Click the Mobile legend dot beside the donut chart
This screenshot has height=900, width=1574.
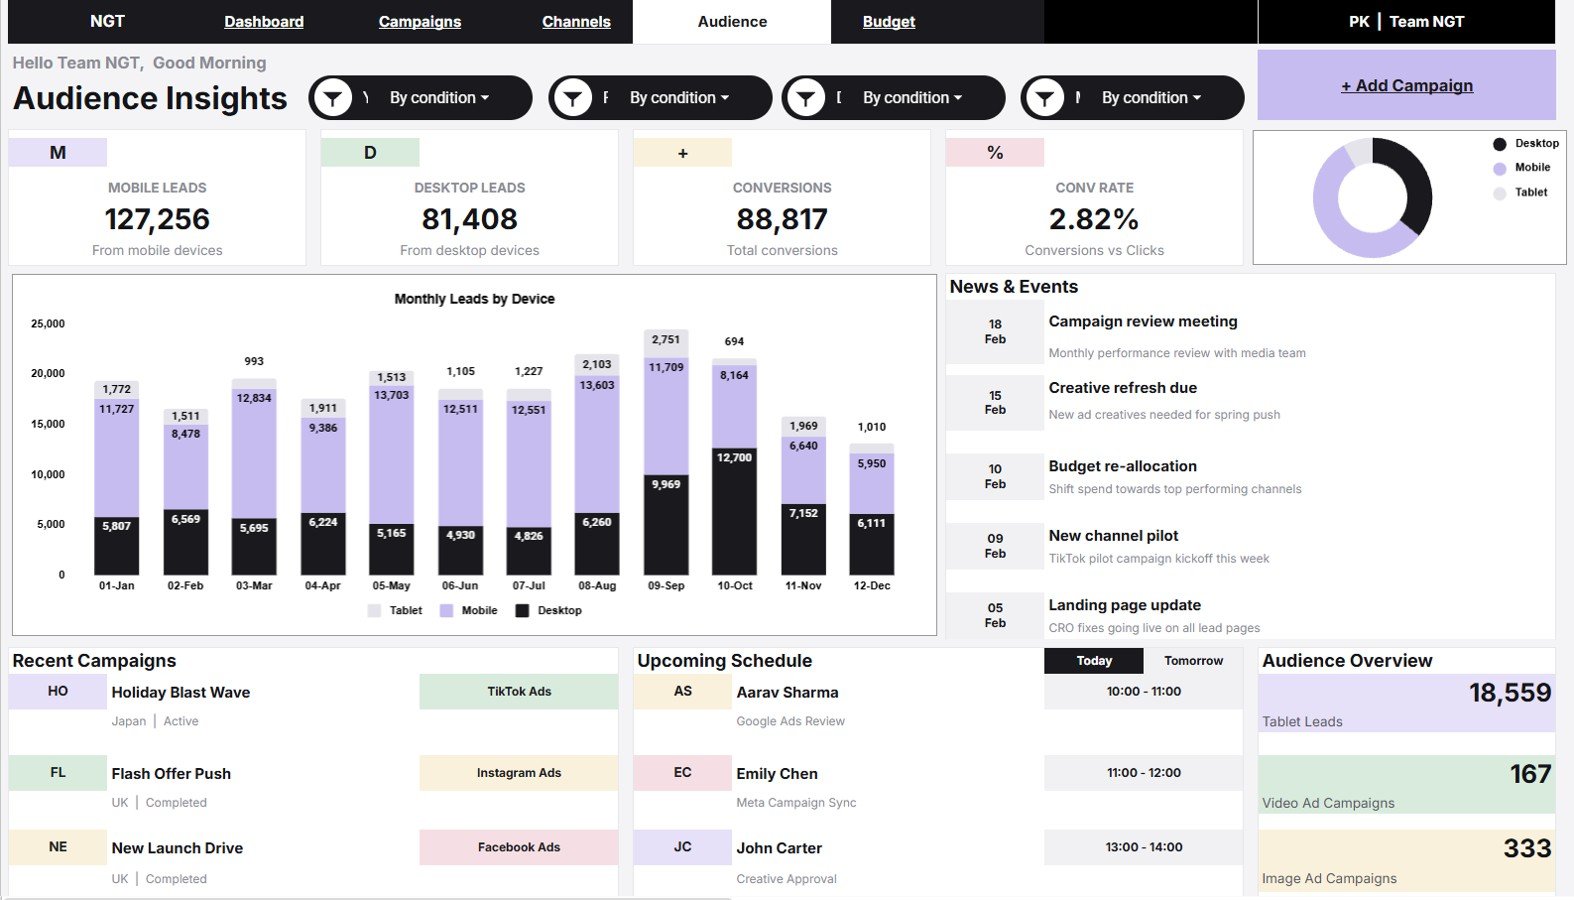pyautogui.click(x=1499, y=168)
